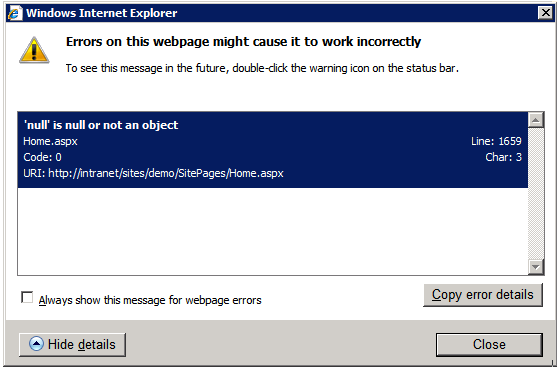This screenshot has height=370, width=557.
Task: Click the error list scrollbar track
Action: 536,194
